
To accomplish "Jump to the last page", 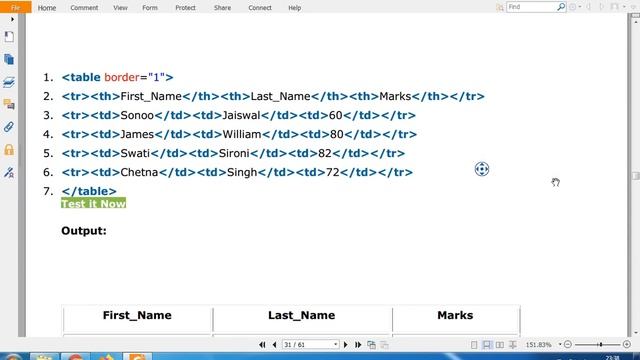I will click(358, 345).
